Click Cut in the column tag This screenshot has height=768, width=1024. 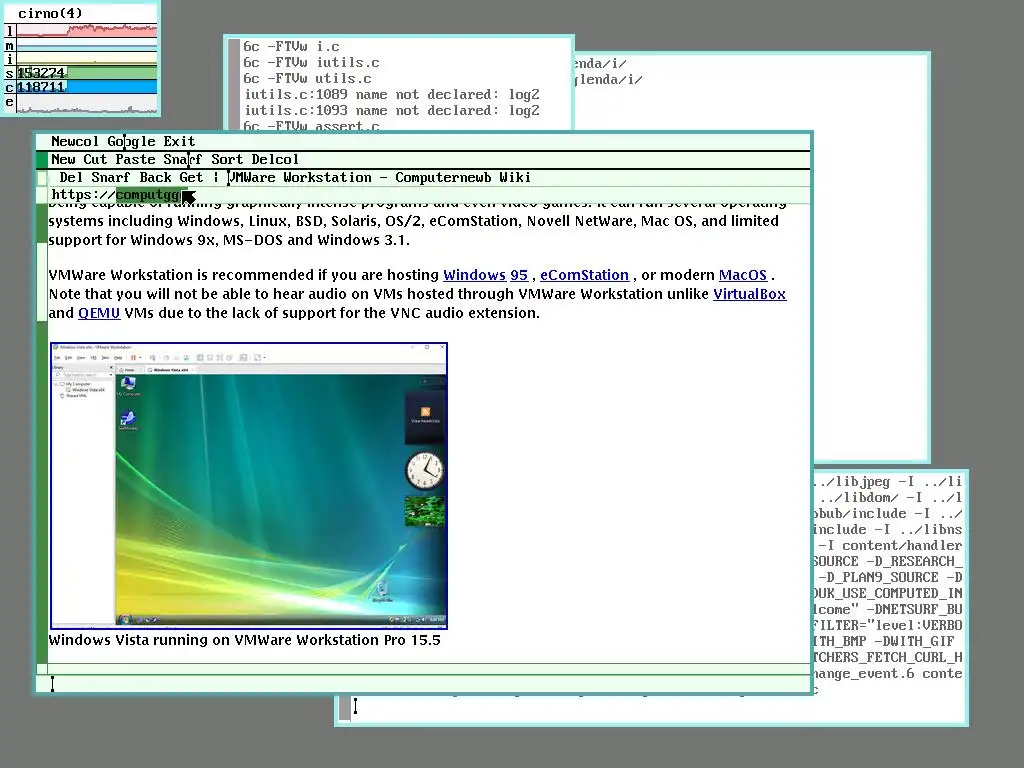click(95, 159)
